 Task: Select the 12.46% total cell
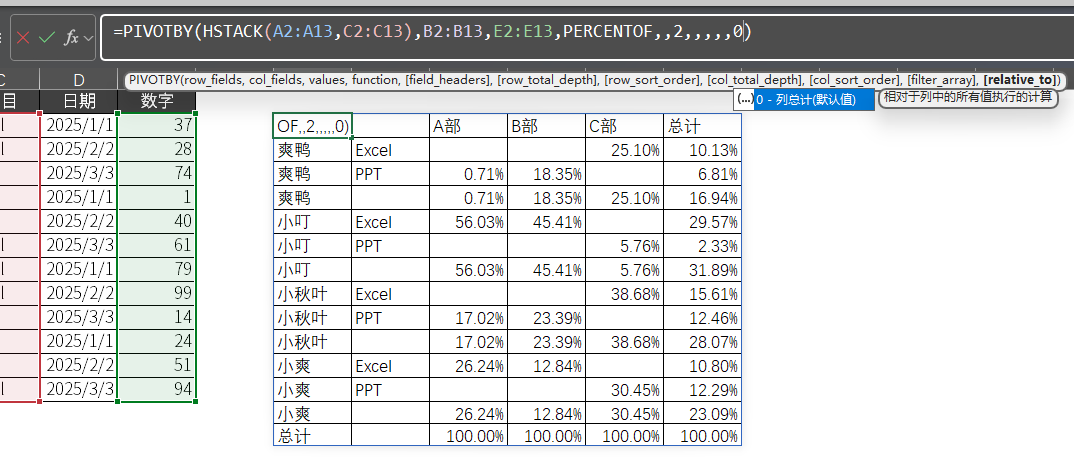click(703, 317)
